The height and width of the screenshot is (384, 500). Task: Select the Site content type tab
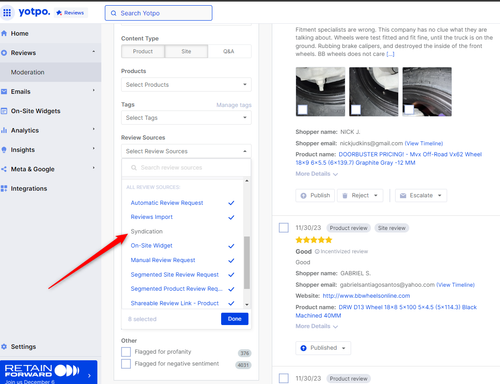coord(186,51)
